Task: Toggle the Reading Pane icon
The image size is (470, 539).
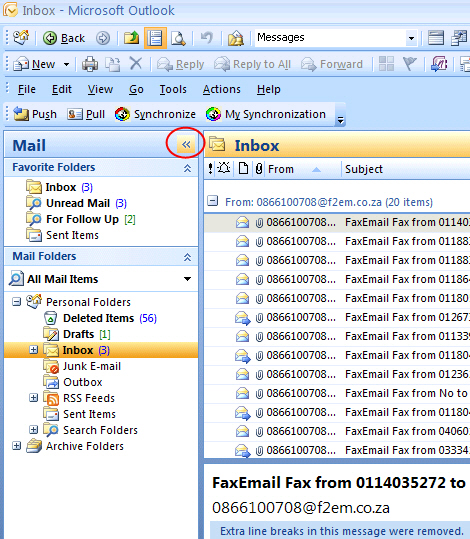Action: click(155, 38)
